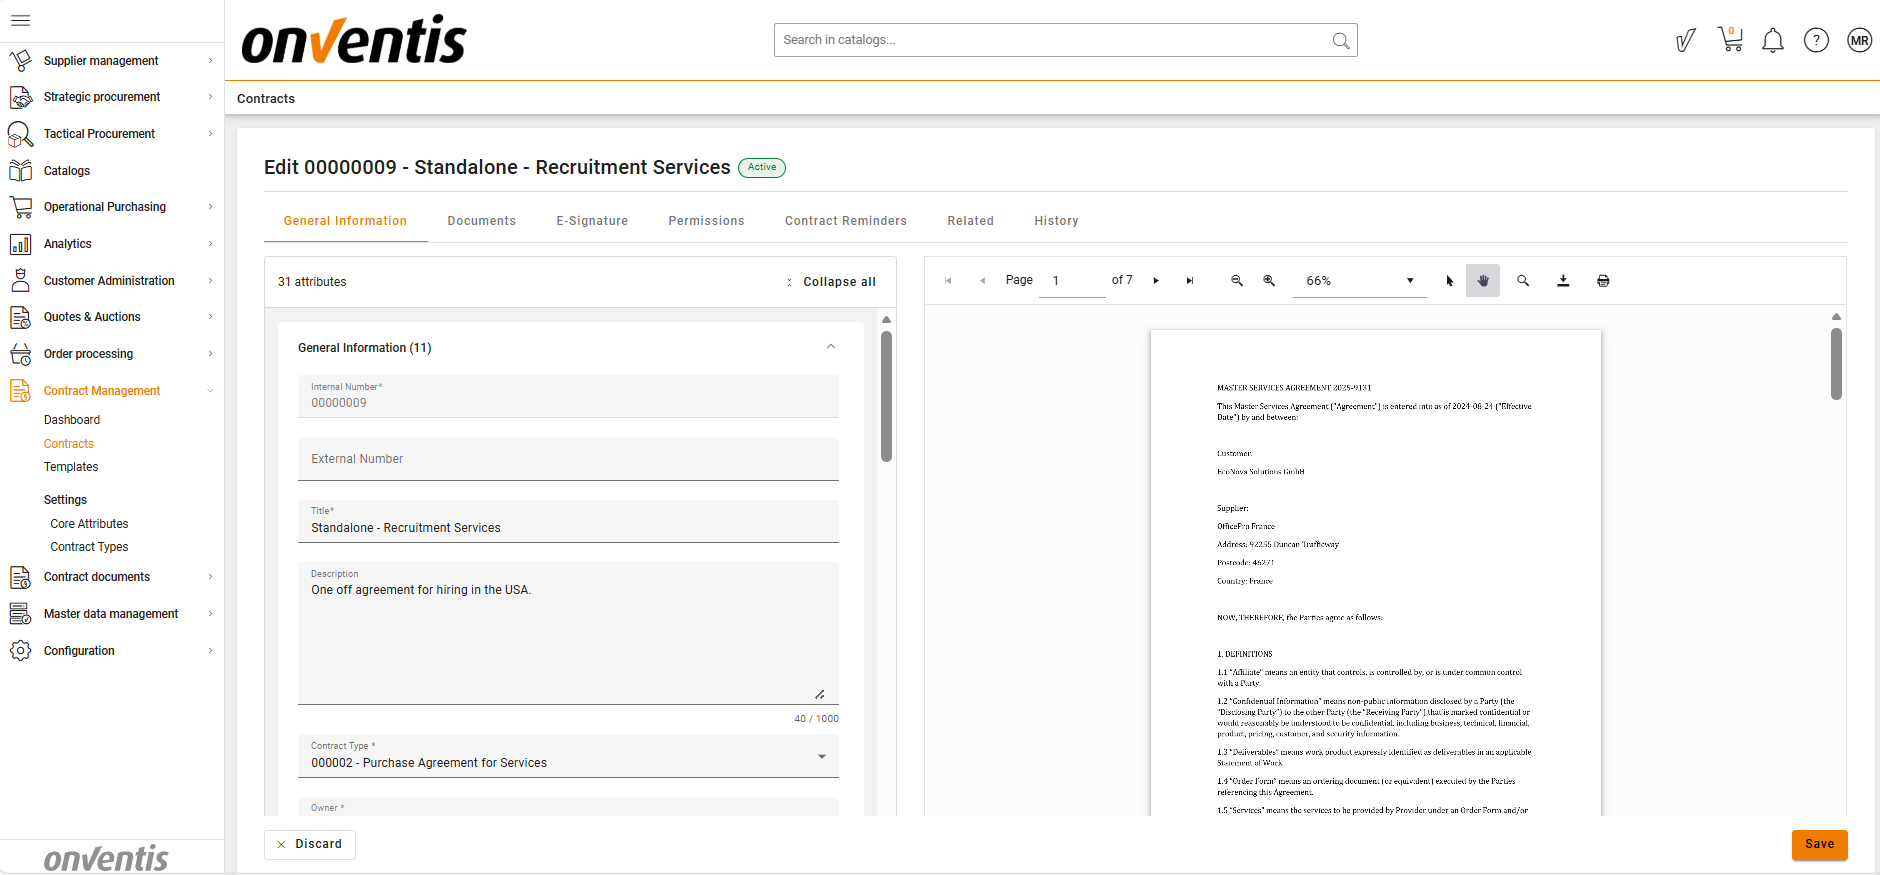Print the contract document
Screen dimensions: 1880x875
(x=1603, y=281)
